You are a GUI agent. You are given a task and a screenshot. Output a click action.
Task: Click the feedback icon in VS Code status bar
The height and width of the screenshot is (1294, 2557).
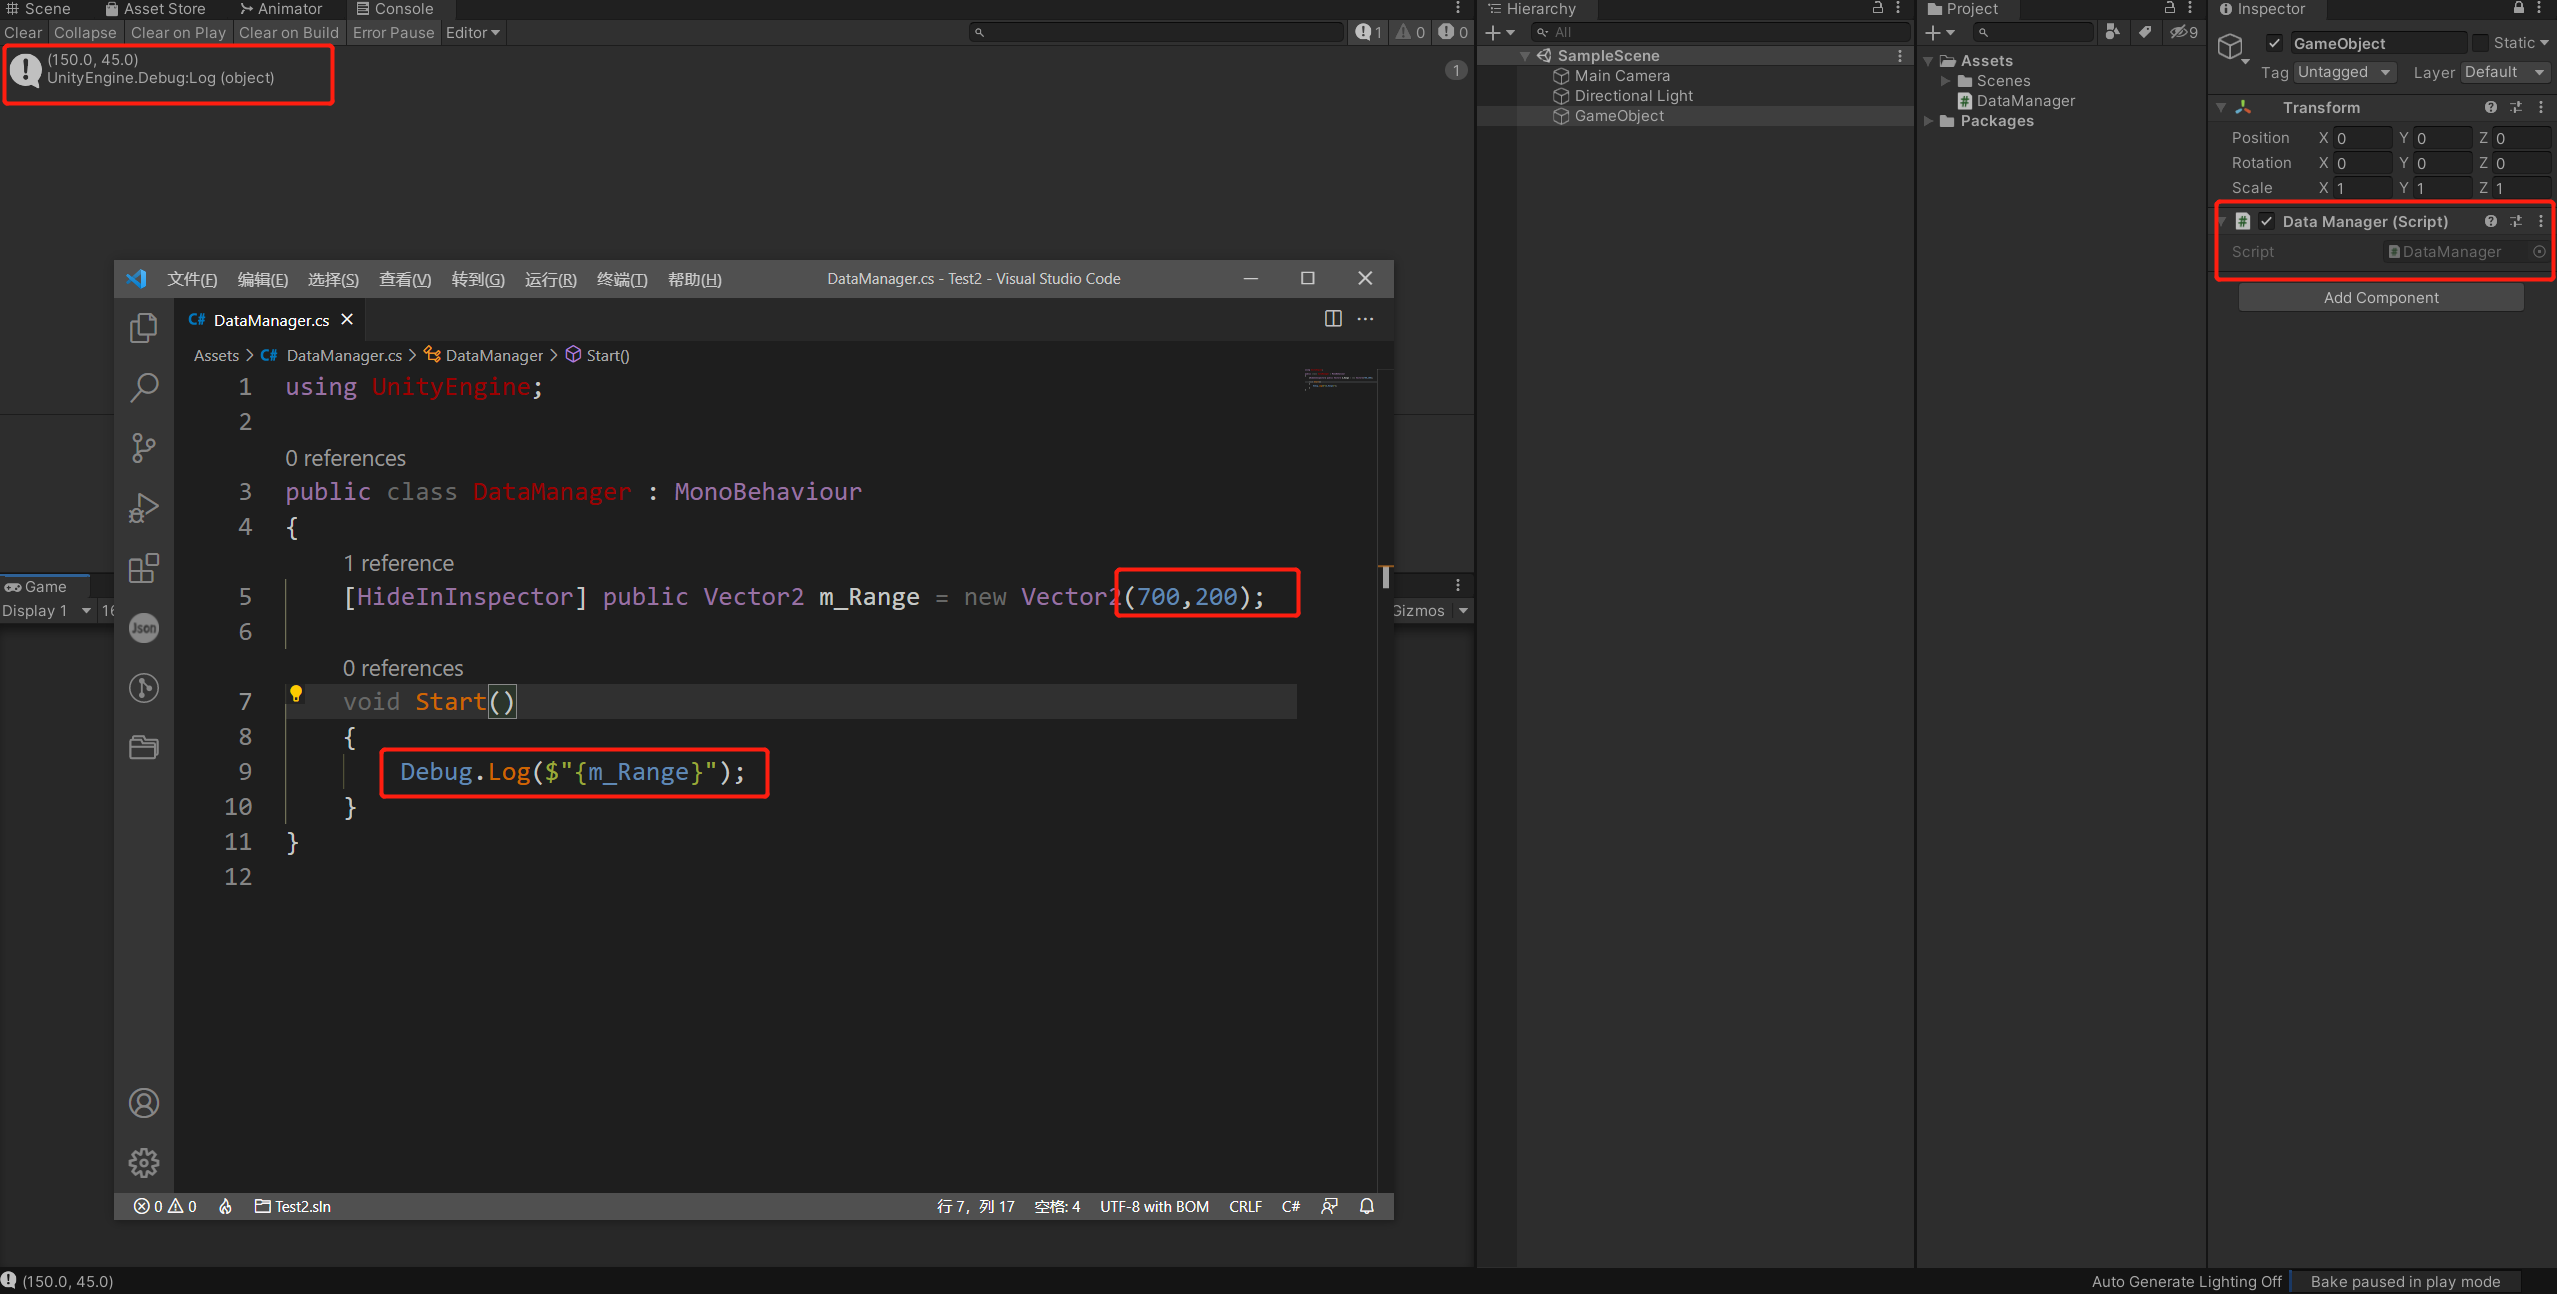tap(1329, 1206)
